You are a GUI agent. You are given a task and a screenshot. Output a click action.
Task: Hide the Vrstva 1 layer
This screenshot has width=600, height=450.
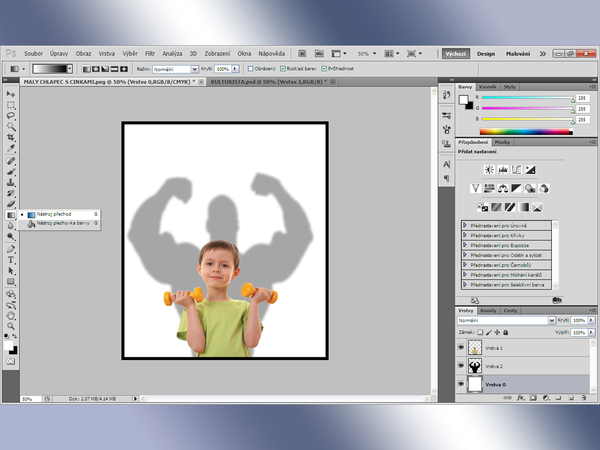461,348
